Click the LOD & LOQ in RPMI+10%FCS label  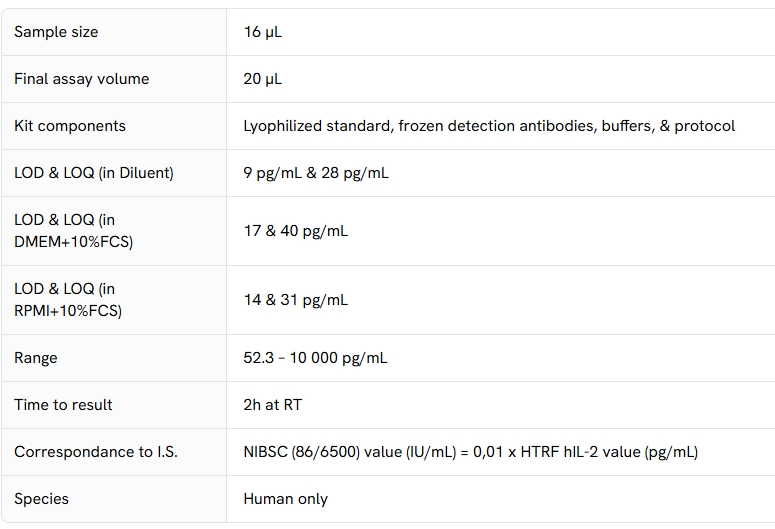pyautogui.click(x=68, y=300)
